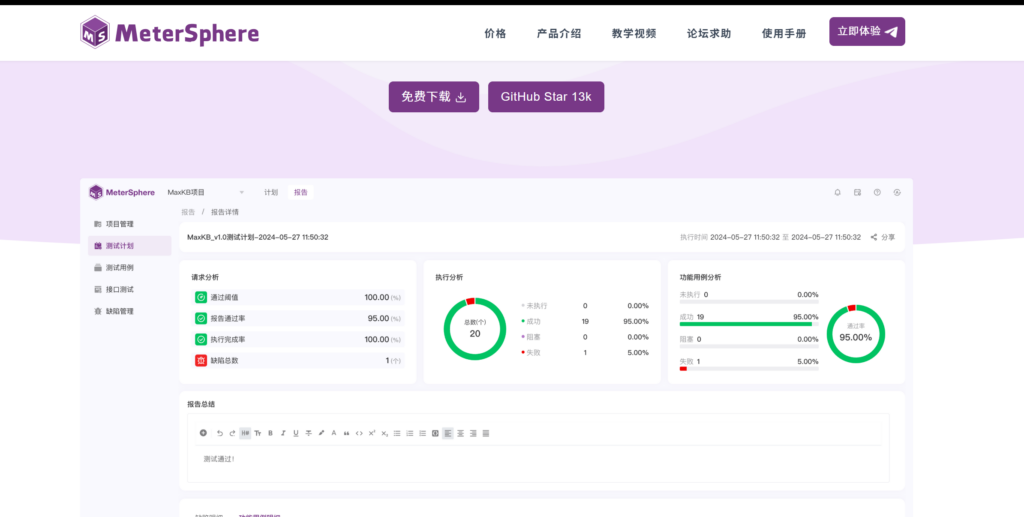Insert a bulleted list
The image size is (1024, 517).
click(397, 433)
